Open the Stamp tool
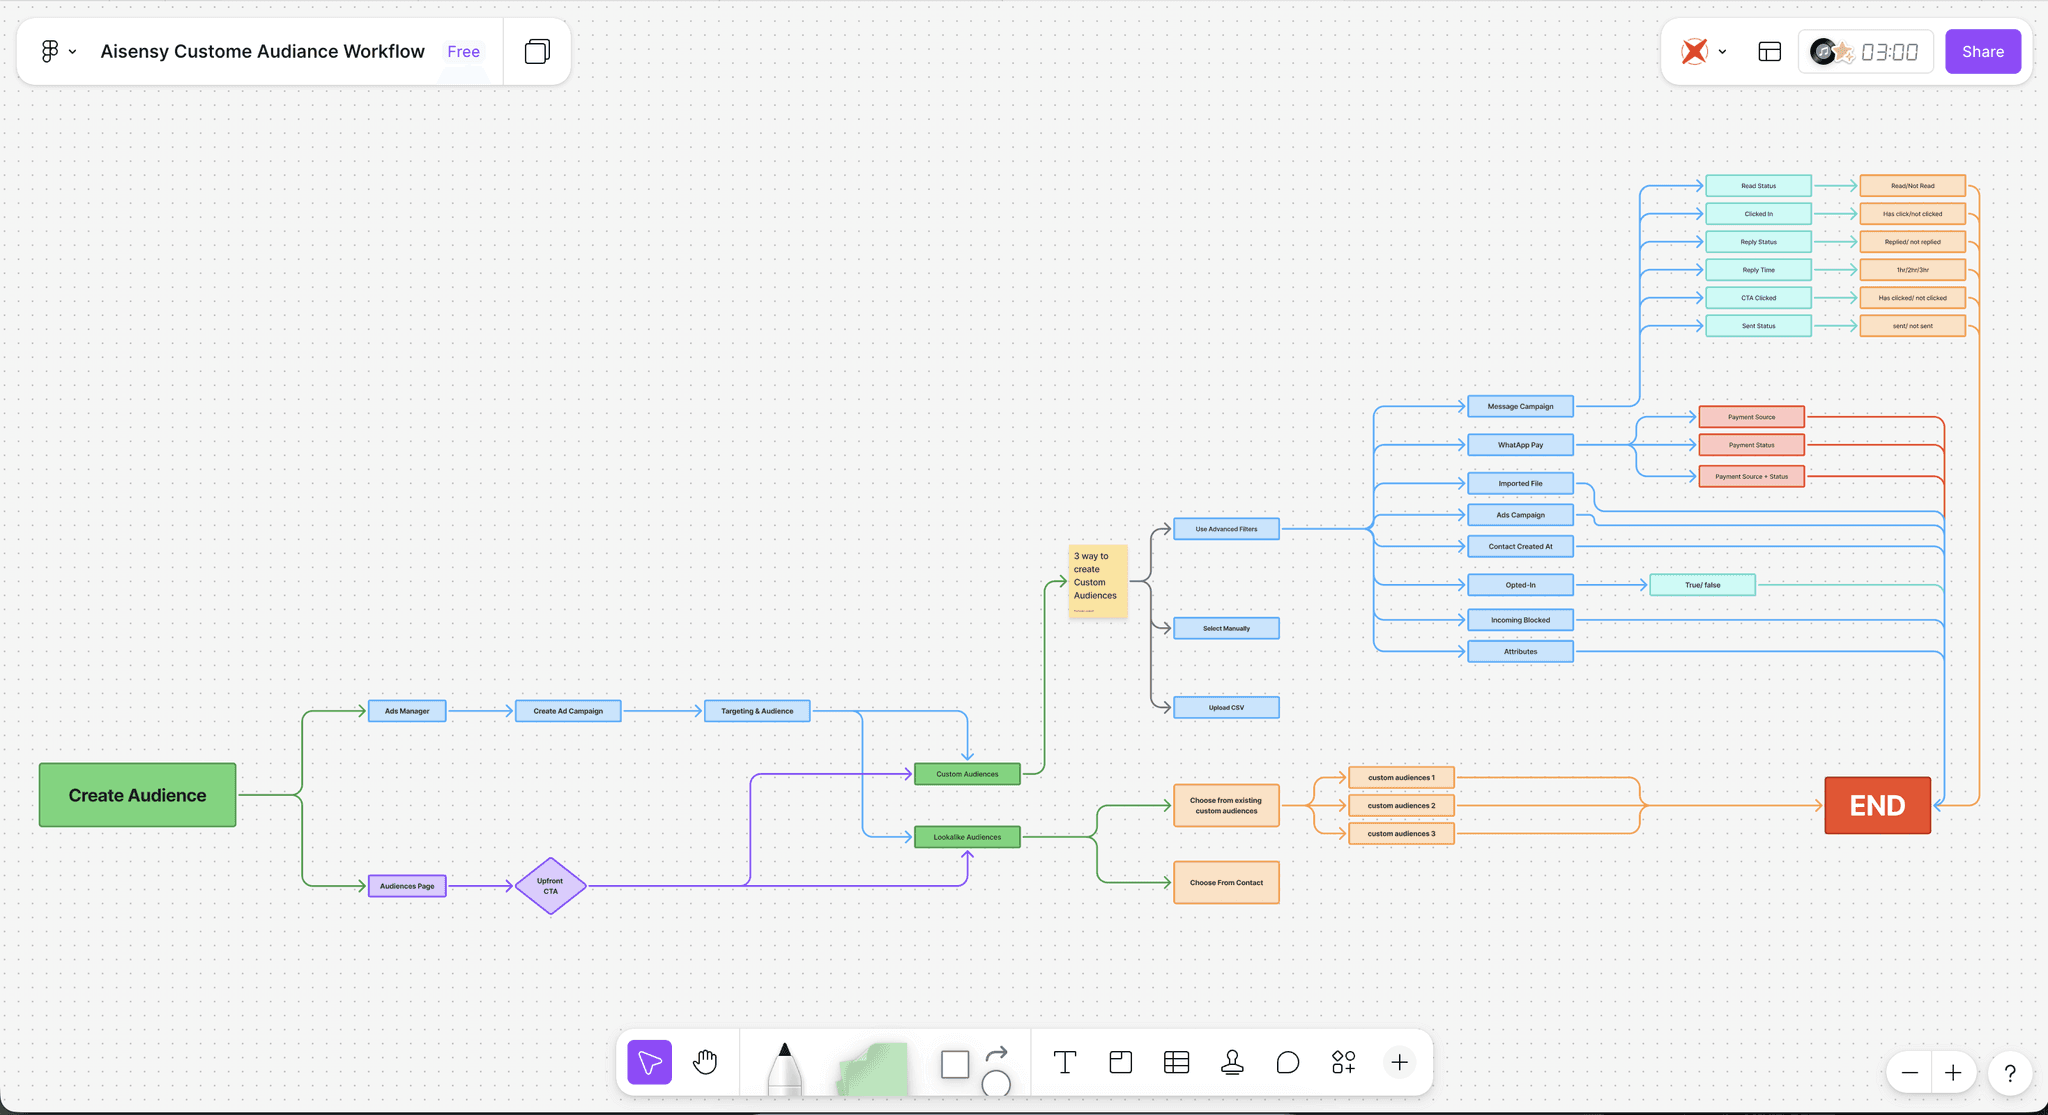 [x=1232, y=1062]
